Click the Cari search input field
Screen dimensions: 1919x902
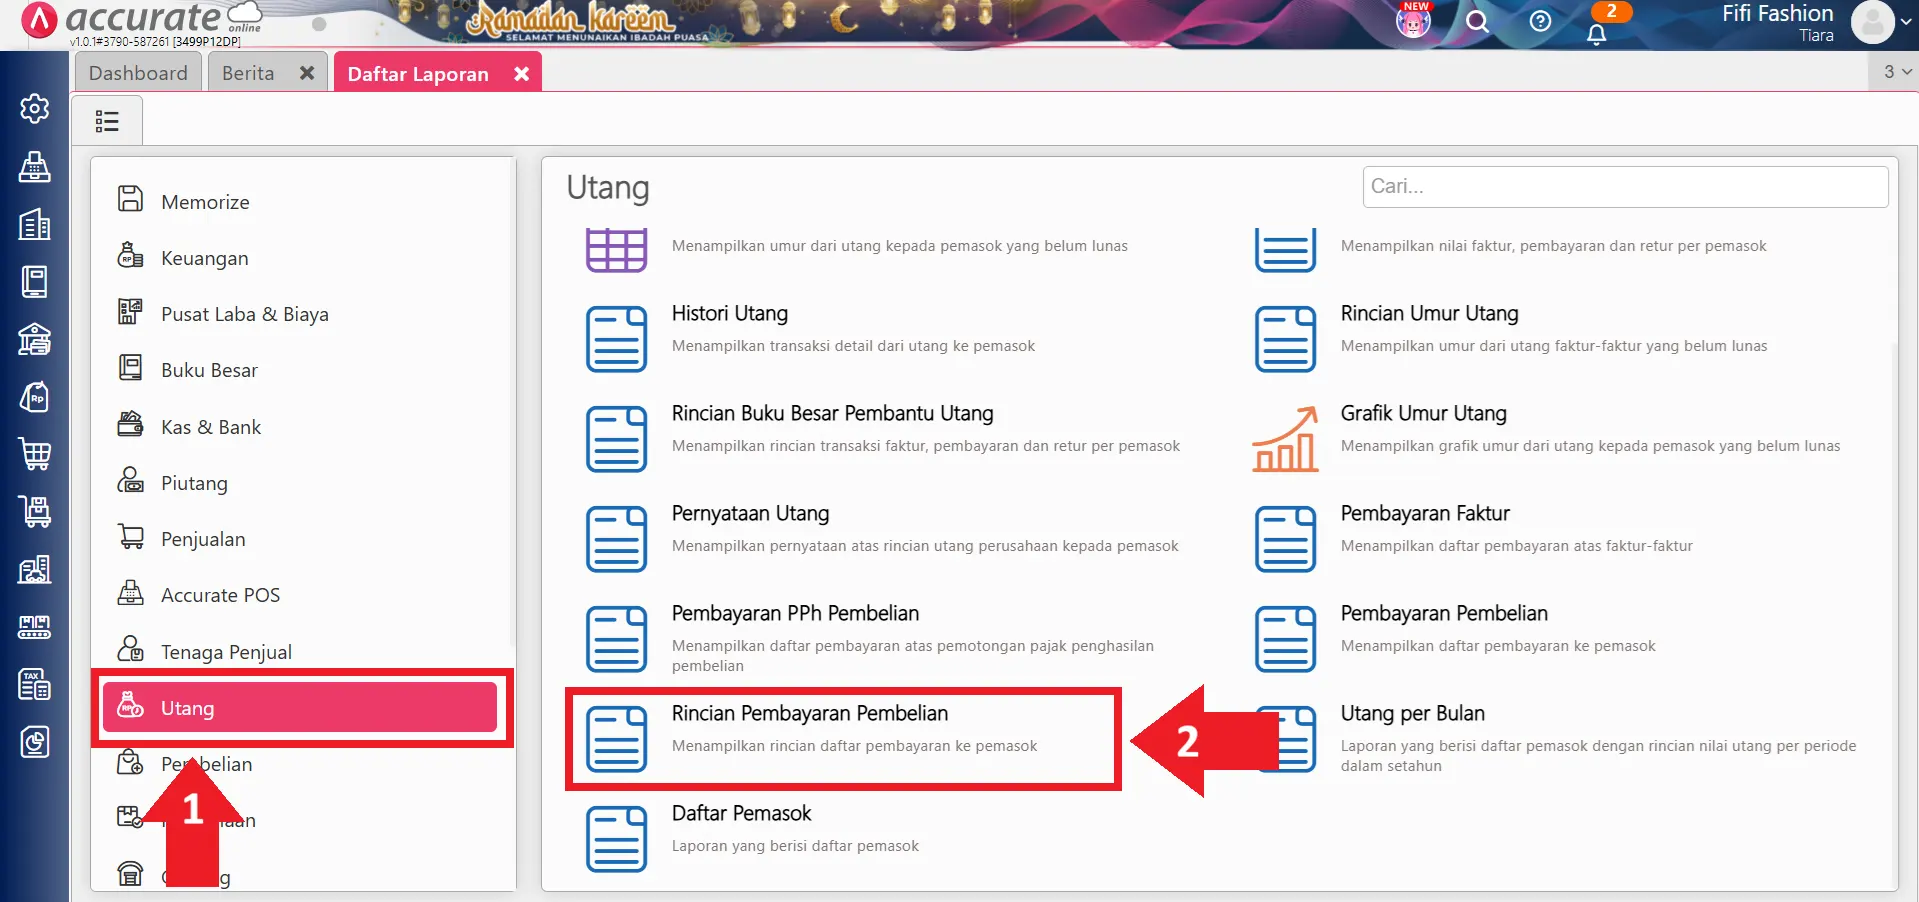1625,187
